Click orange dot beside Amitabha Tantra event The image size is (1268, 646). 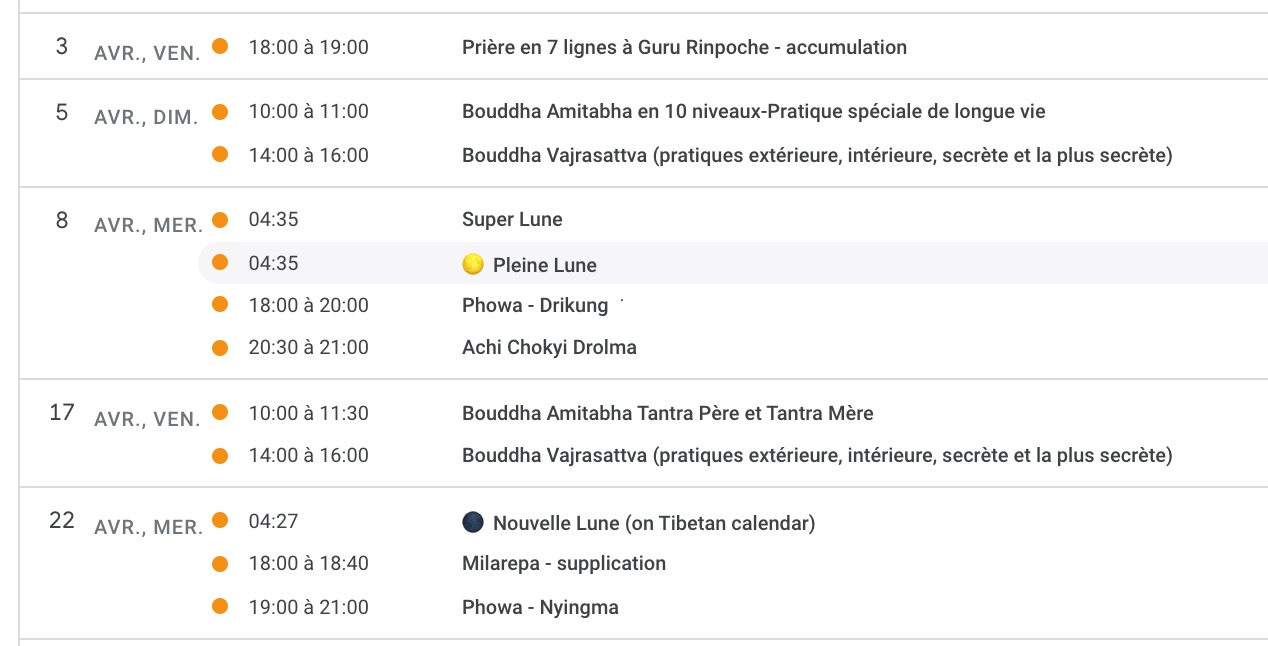coord(220,412)
